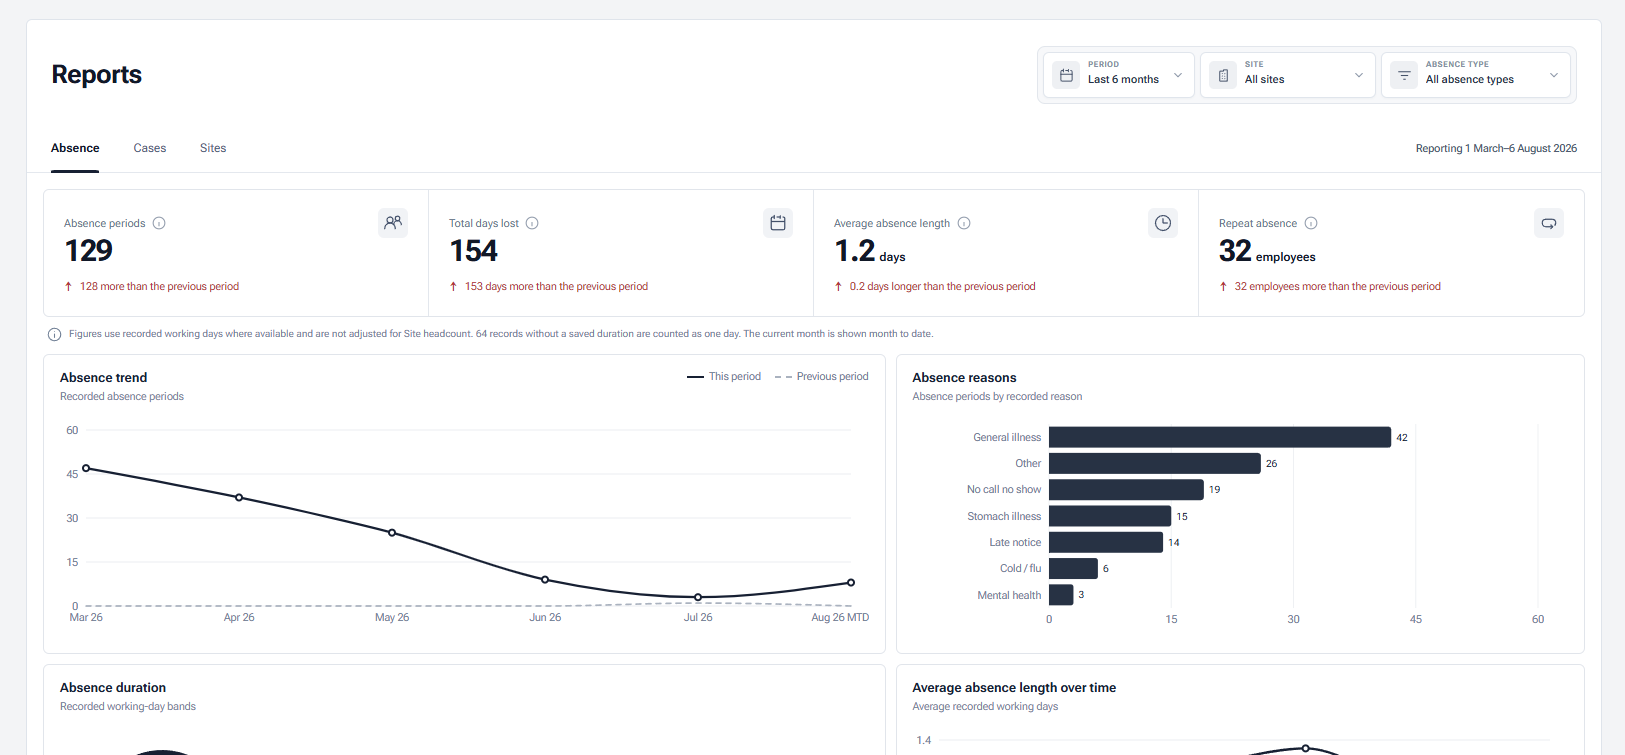Click the General illness axis label

1007,437
